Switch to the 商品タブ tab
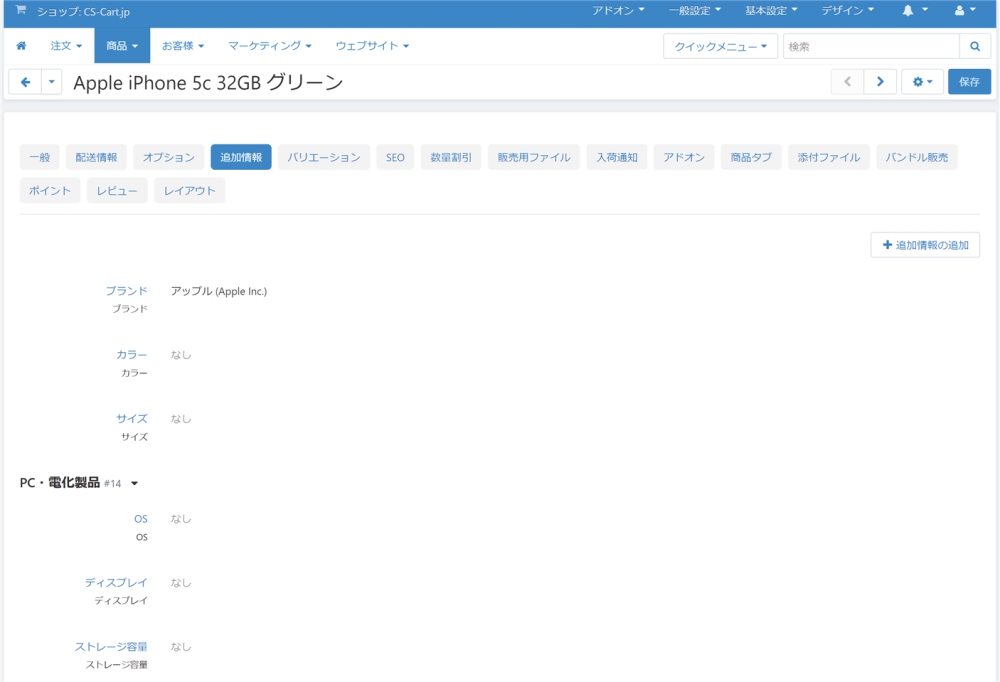This screenshot has width=1000, height=682. point(751,158)
